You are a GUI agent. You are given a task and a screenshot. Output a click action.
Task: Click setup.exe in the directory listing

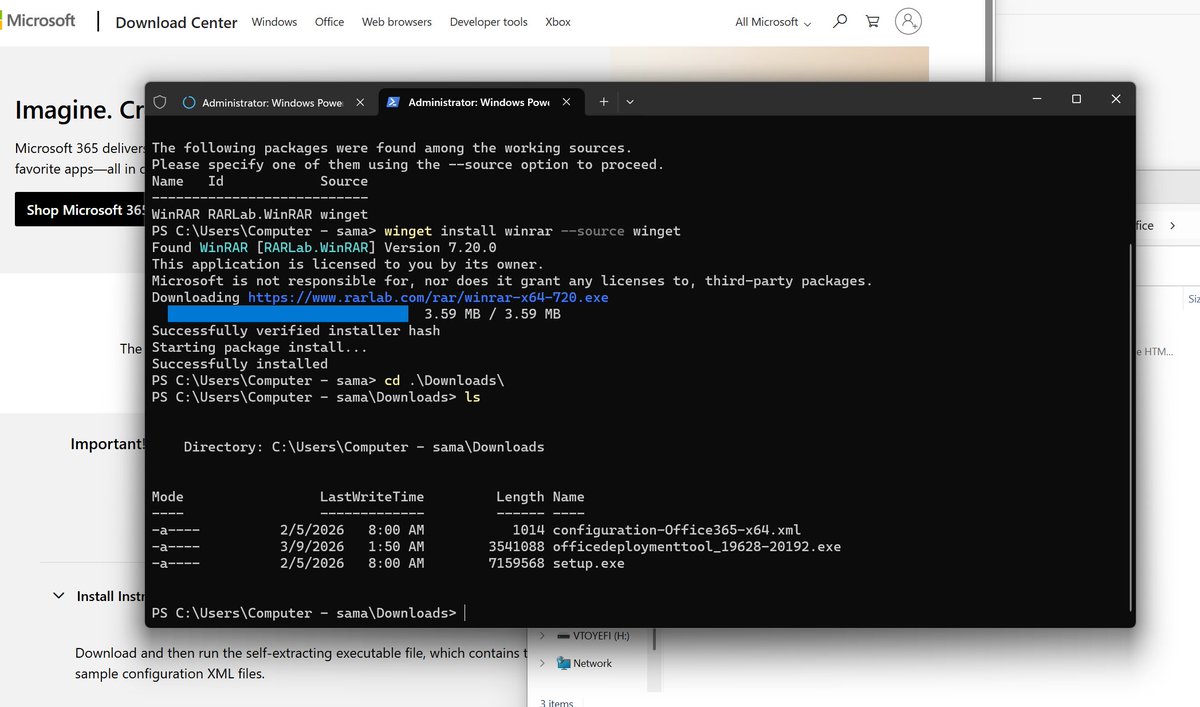click(x=588, y=564)
